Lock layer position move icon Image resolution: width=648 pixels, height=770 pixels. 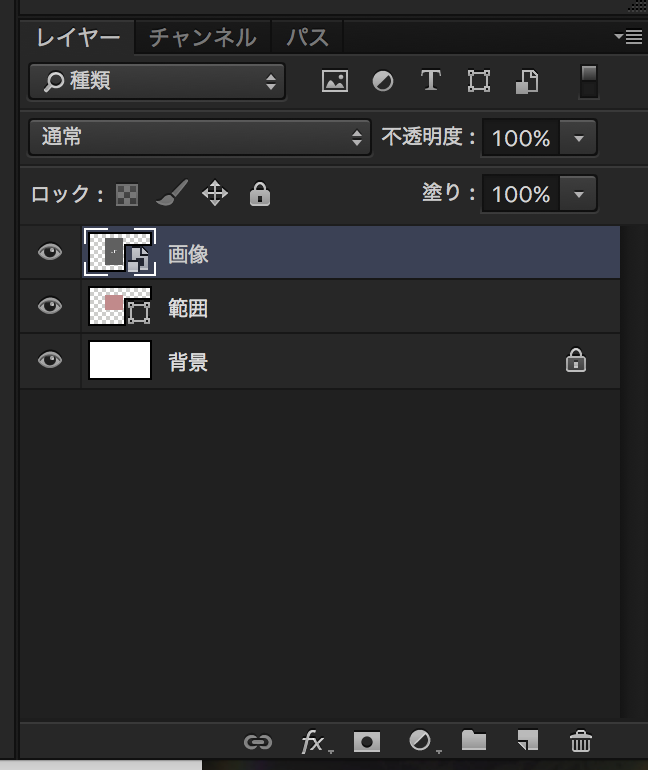[215, 193]
